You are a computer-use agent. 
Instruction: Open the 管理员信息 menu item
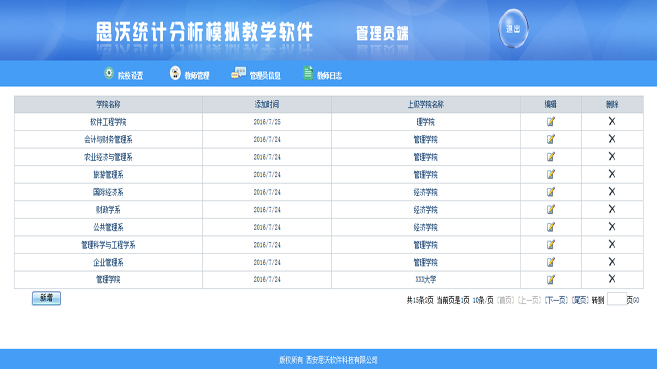pos(265,76)
